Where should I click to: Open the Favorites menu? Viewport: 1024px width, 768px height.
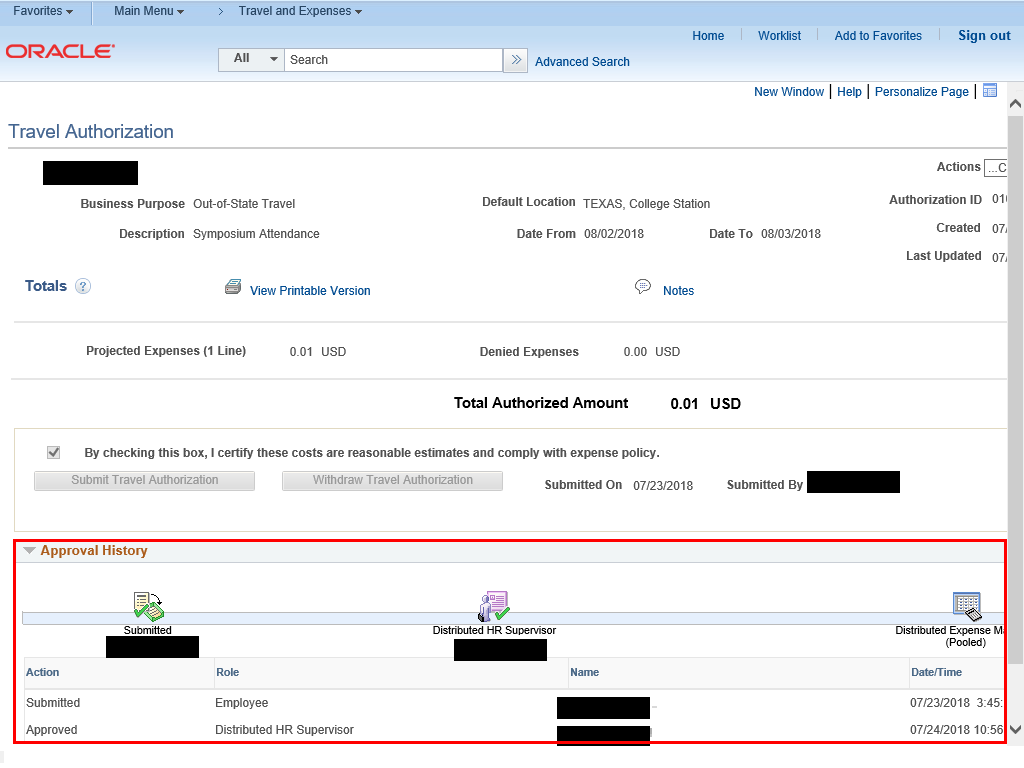(43, 11)
